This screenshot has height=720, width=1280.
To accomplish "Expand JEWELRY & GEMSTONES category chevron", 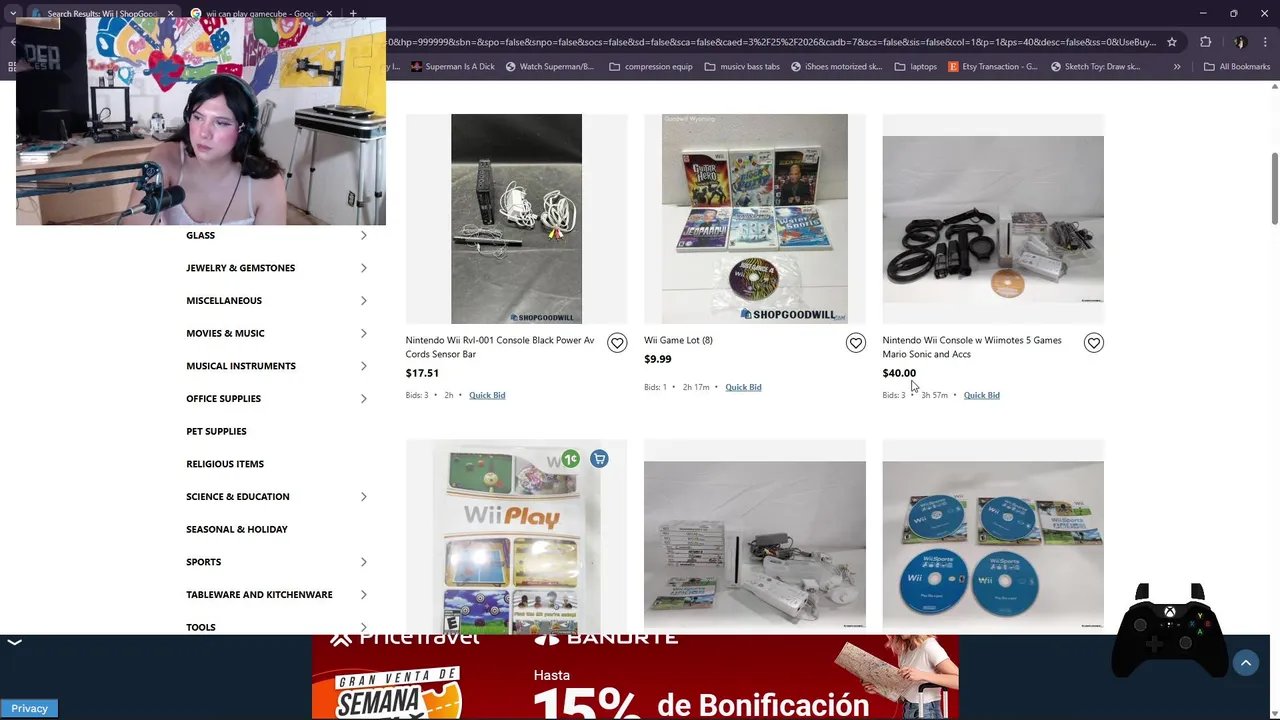I will 363,268.
